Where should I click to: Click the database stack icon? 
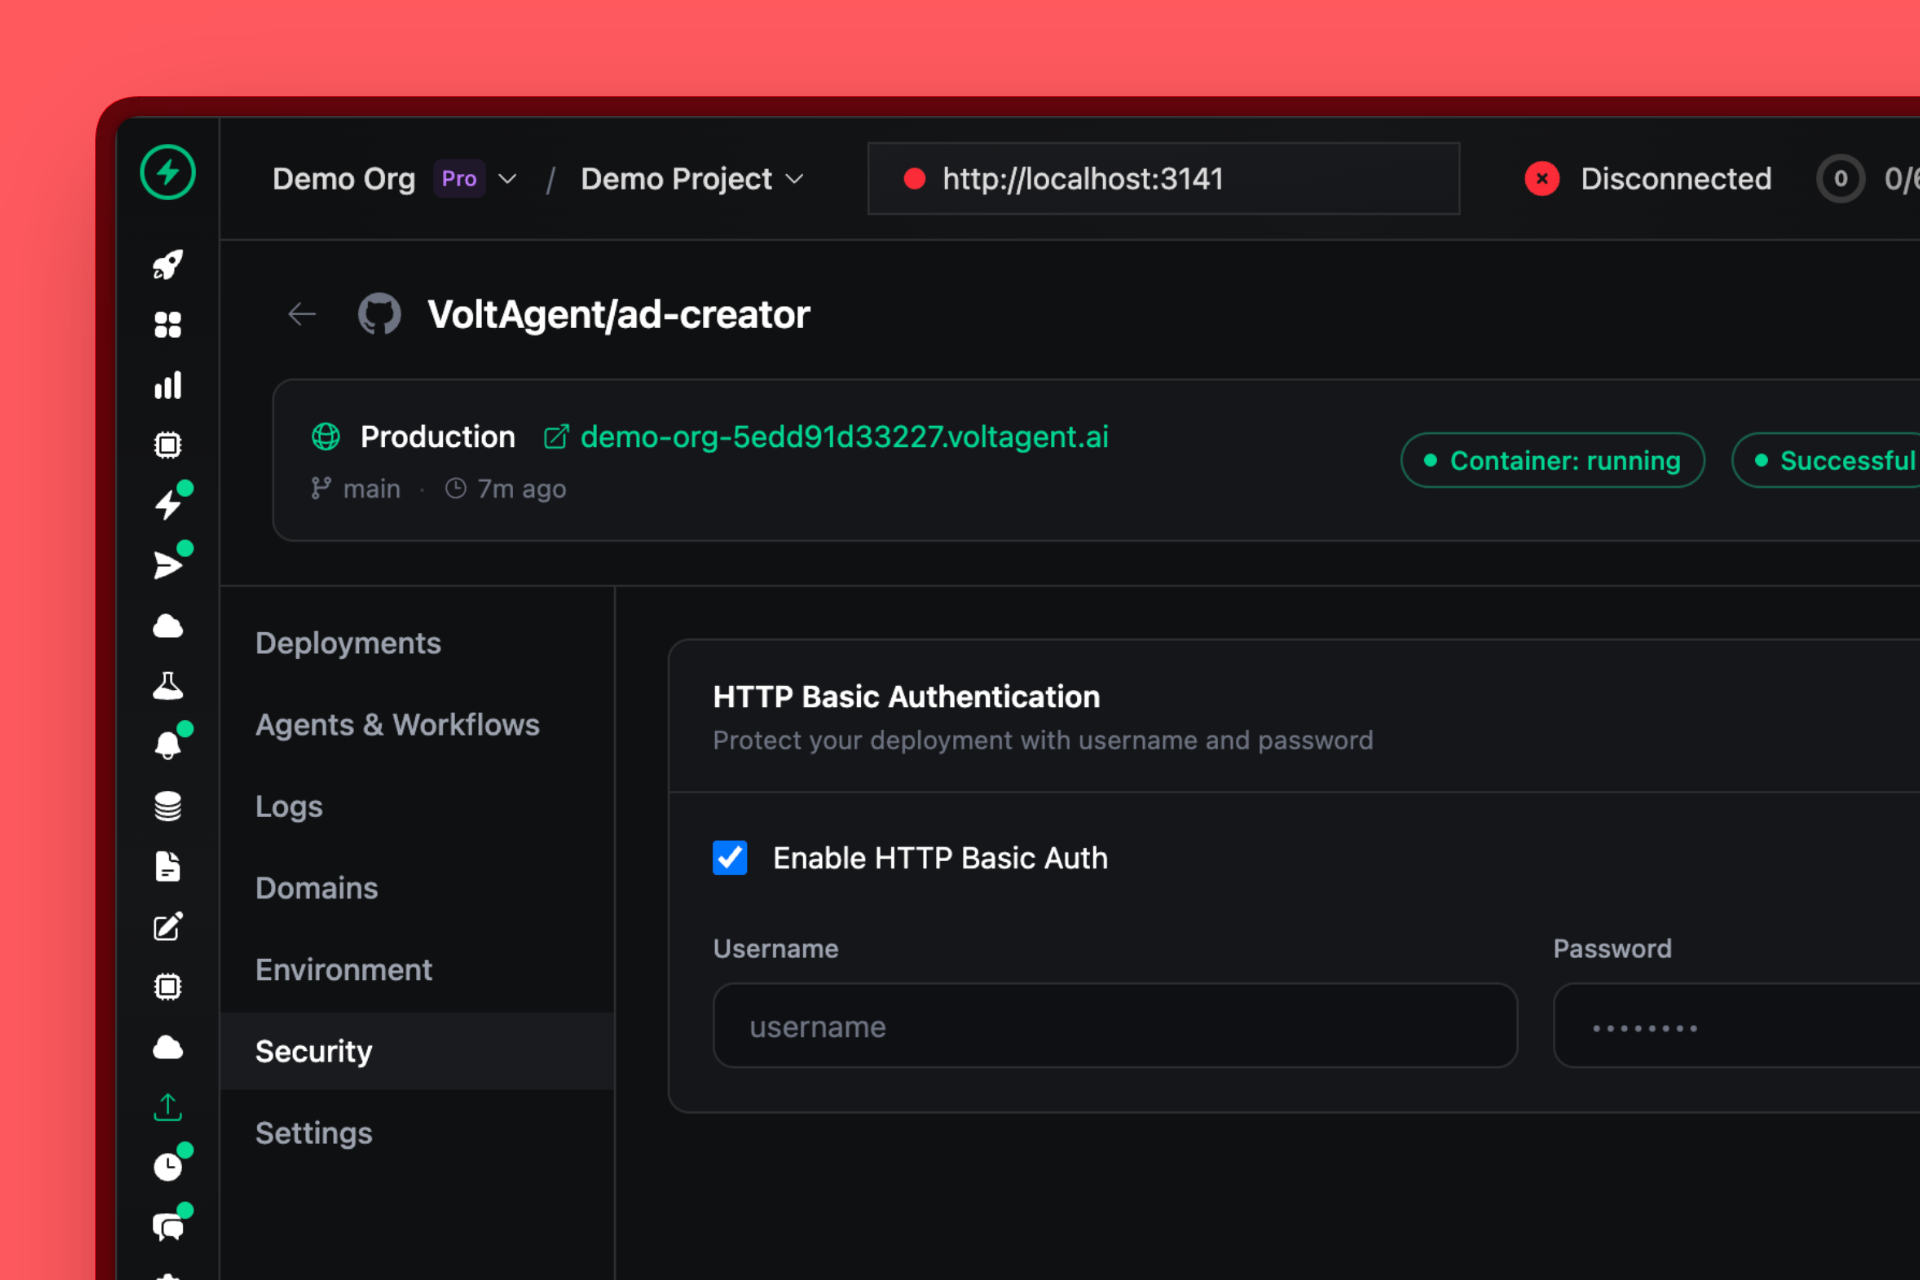coord(168,806)
